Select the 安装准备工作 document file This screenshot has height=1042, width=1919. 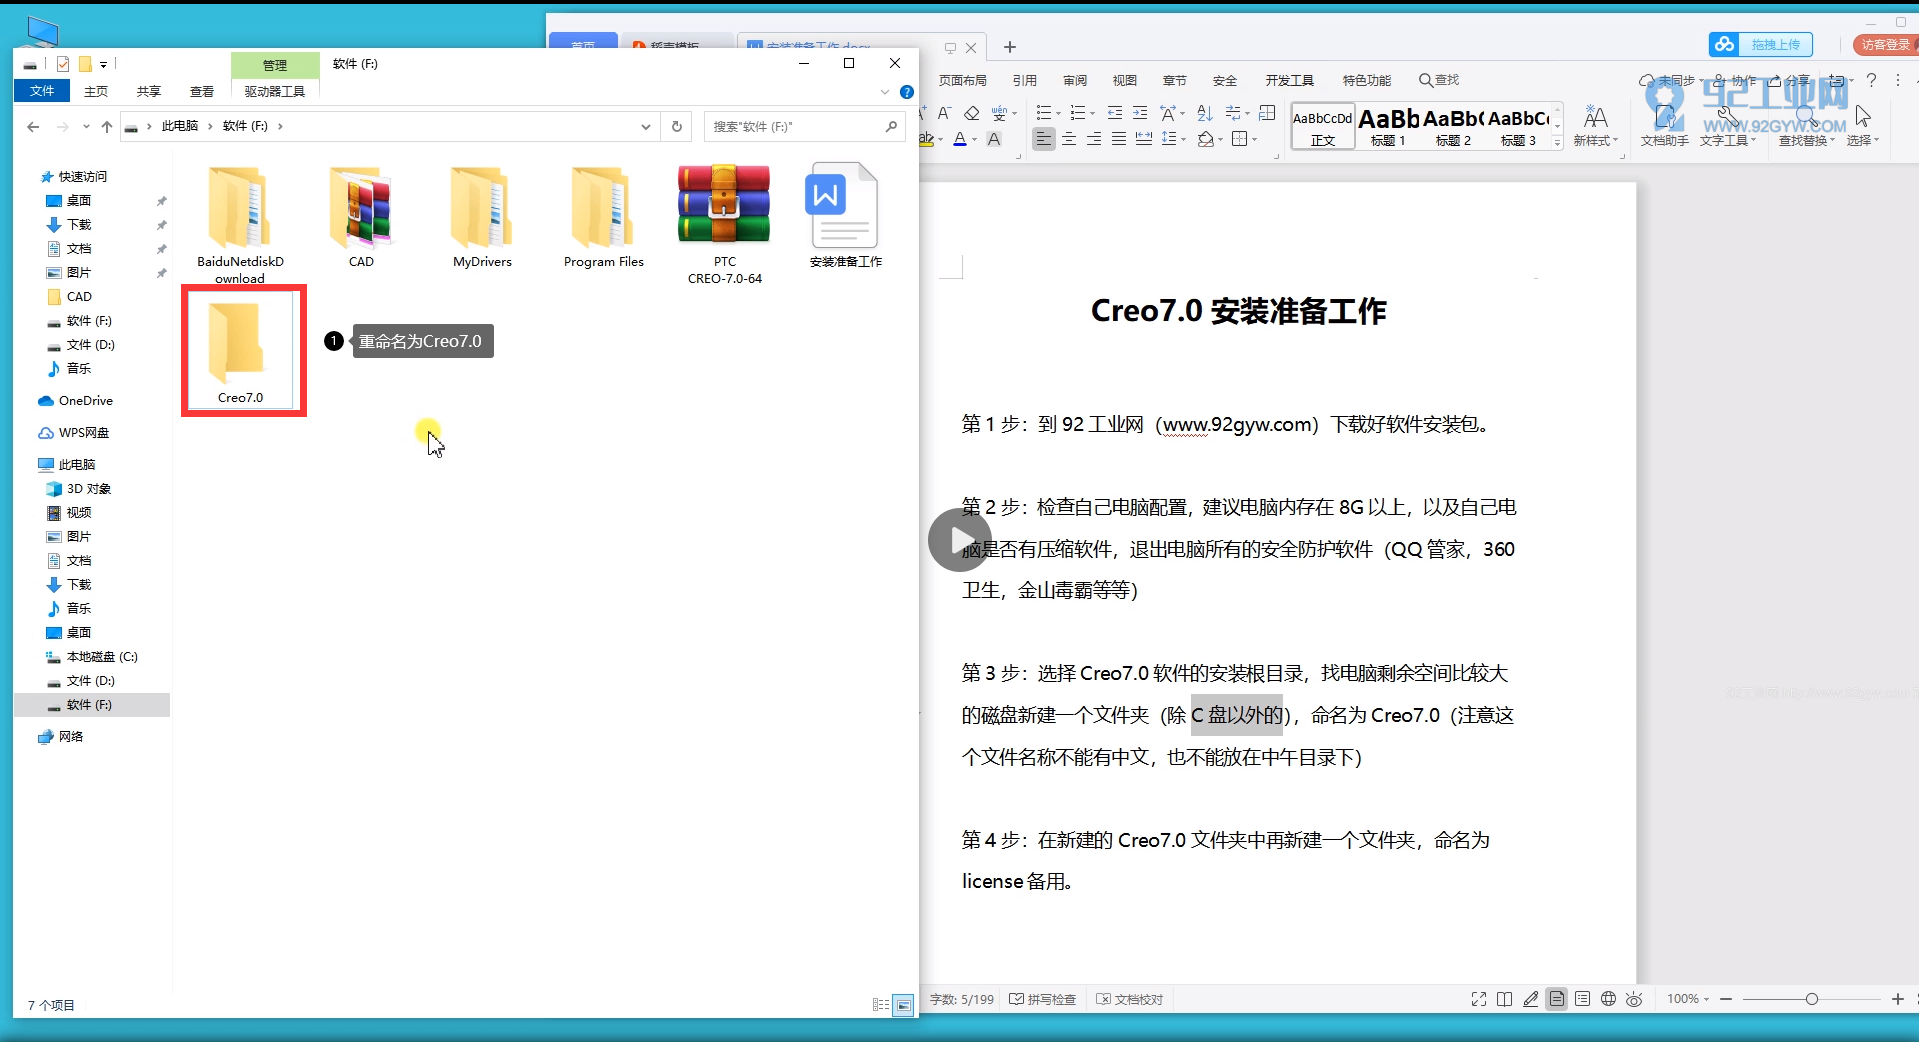(845, 217)
